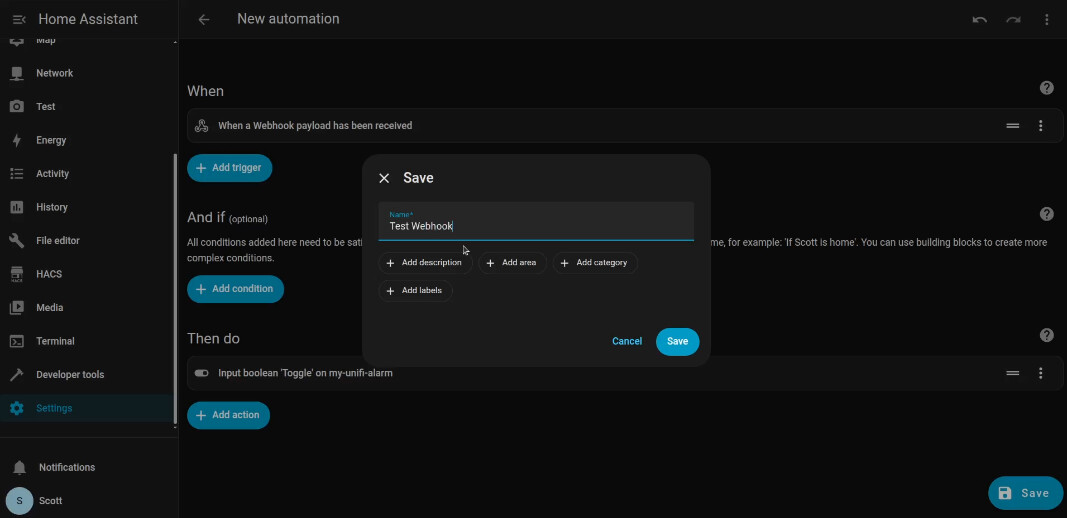Viewport: 1067px width, 518px height.
Task: Open Developer tools in the sidebar
Action: (x=69, y=375)
